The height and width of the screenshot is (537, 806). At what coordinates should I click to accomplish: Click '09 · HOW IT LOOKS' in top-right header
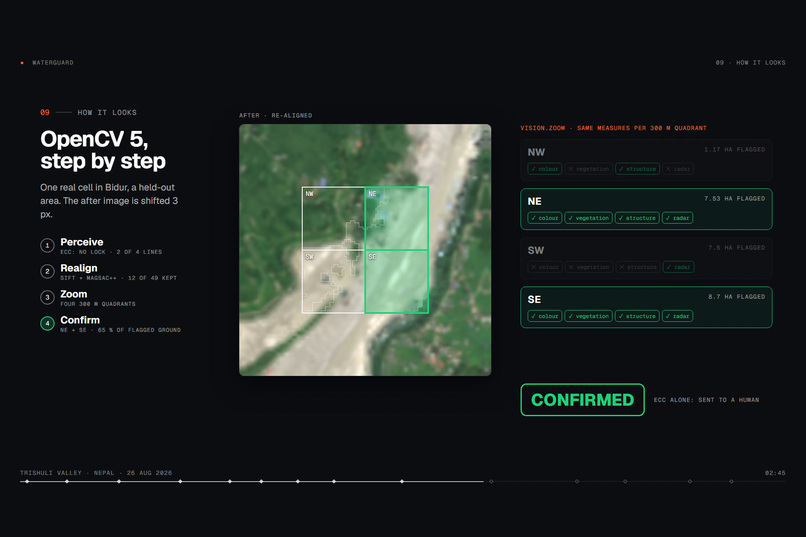coord(750,63)
